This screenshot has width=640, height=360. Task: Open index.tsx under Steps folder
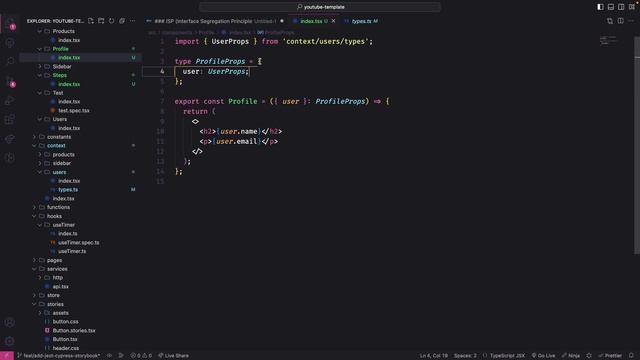[69, 84]
